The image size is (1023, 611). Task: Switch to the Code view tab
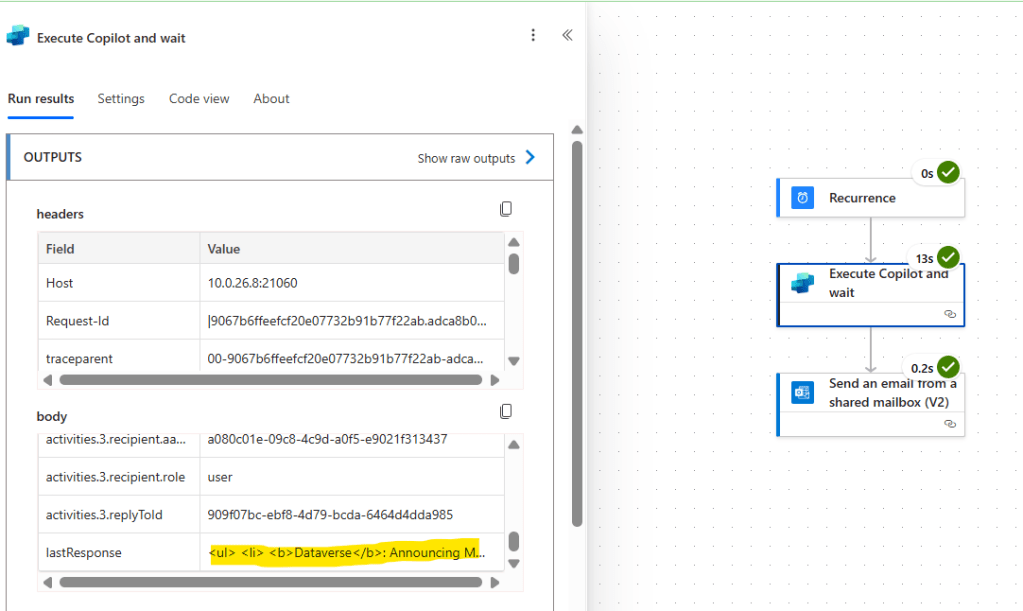(x=198, y=98)
